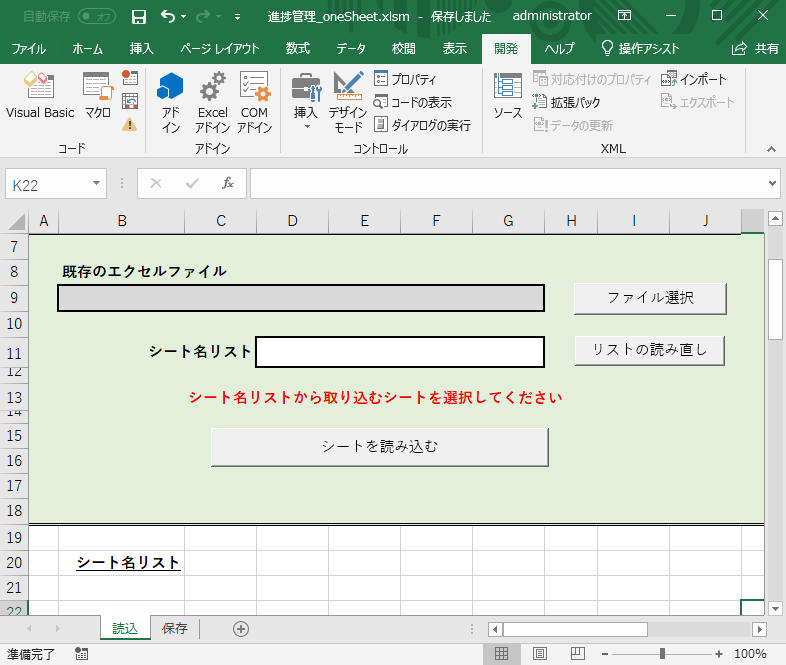786x665 pixels.
Task: Switch to Page Layout view icon
Action: pos(540,653)
